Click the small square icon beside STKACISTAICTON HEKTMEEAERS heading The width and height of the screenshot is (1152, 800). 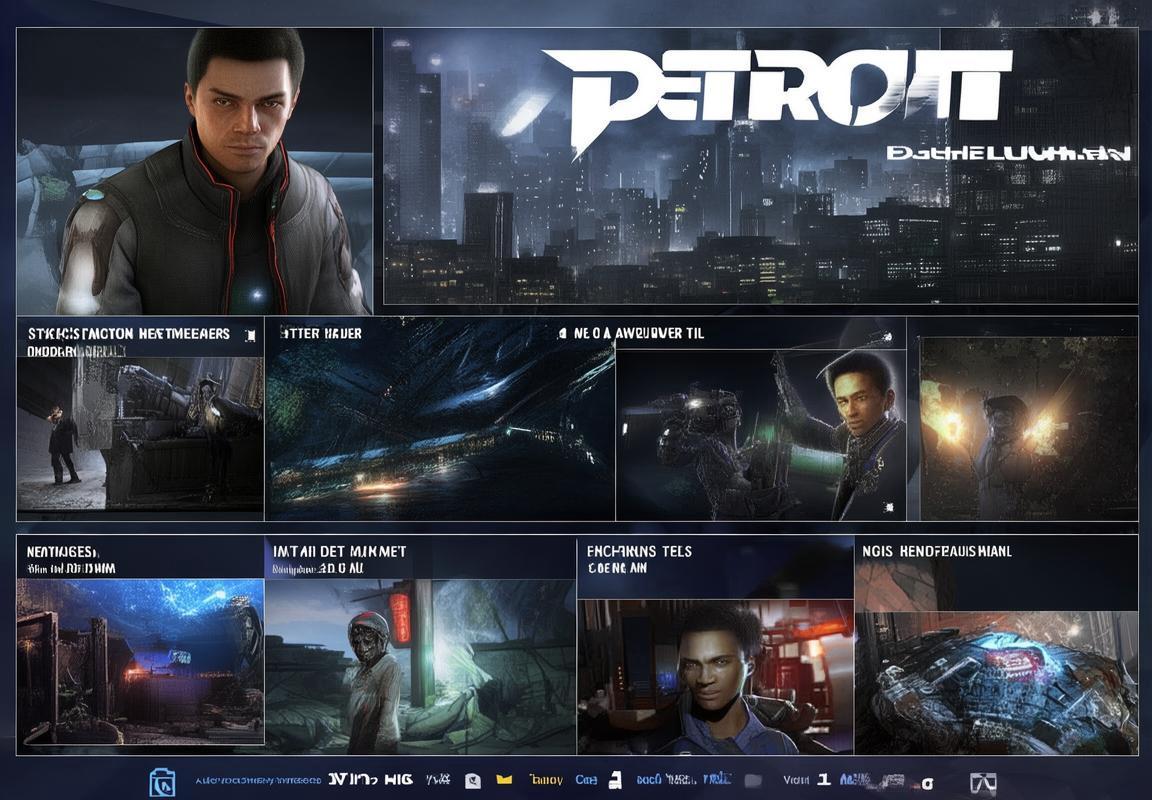[x=251, y=335]
